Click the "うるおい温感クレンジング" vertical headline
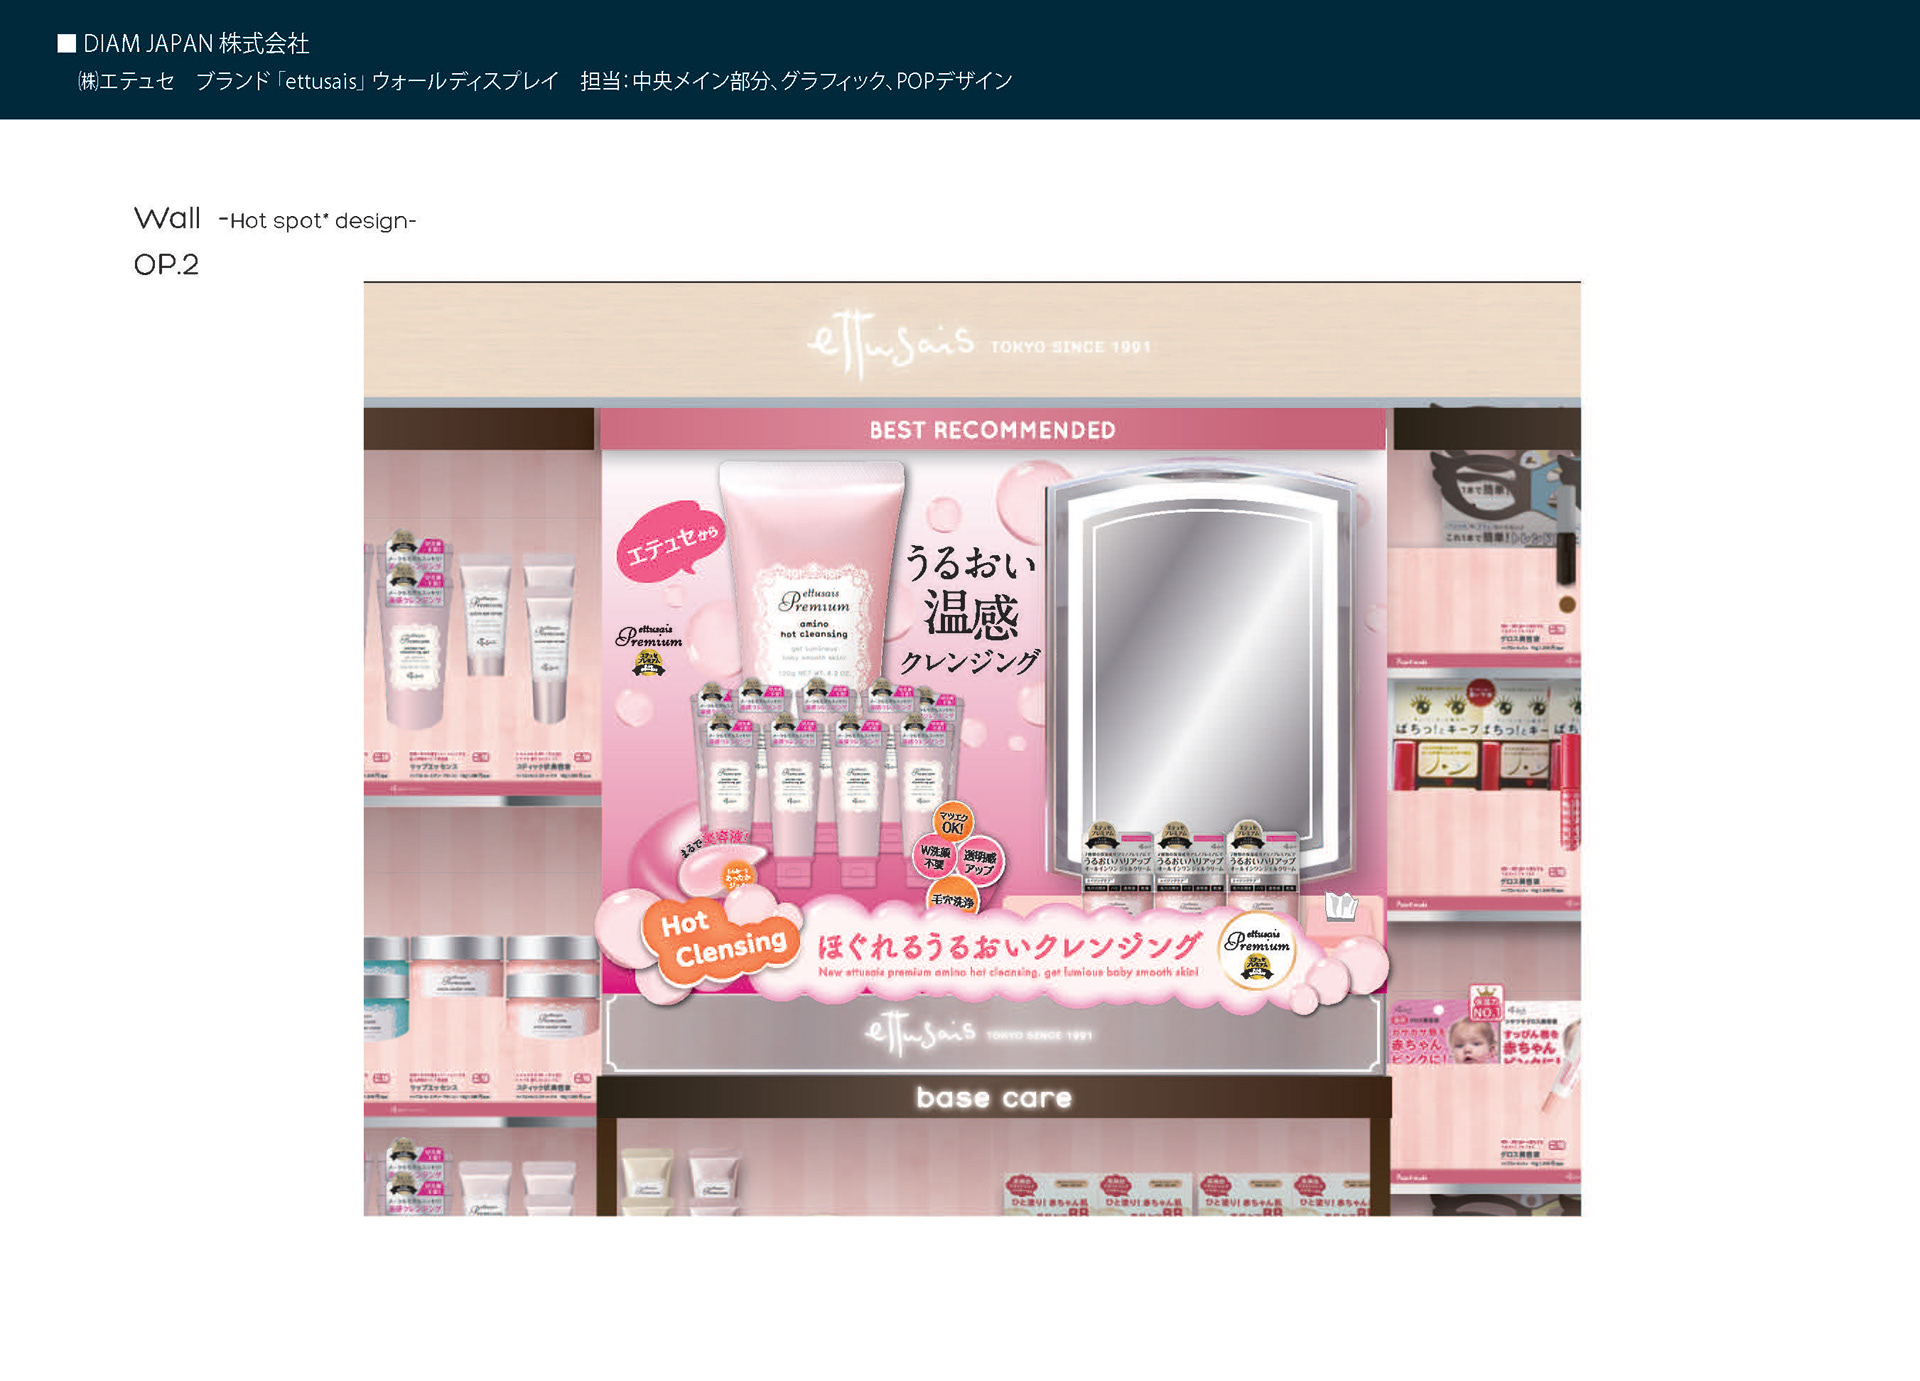 pos(971,610)
